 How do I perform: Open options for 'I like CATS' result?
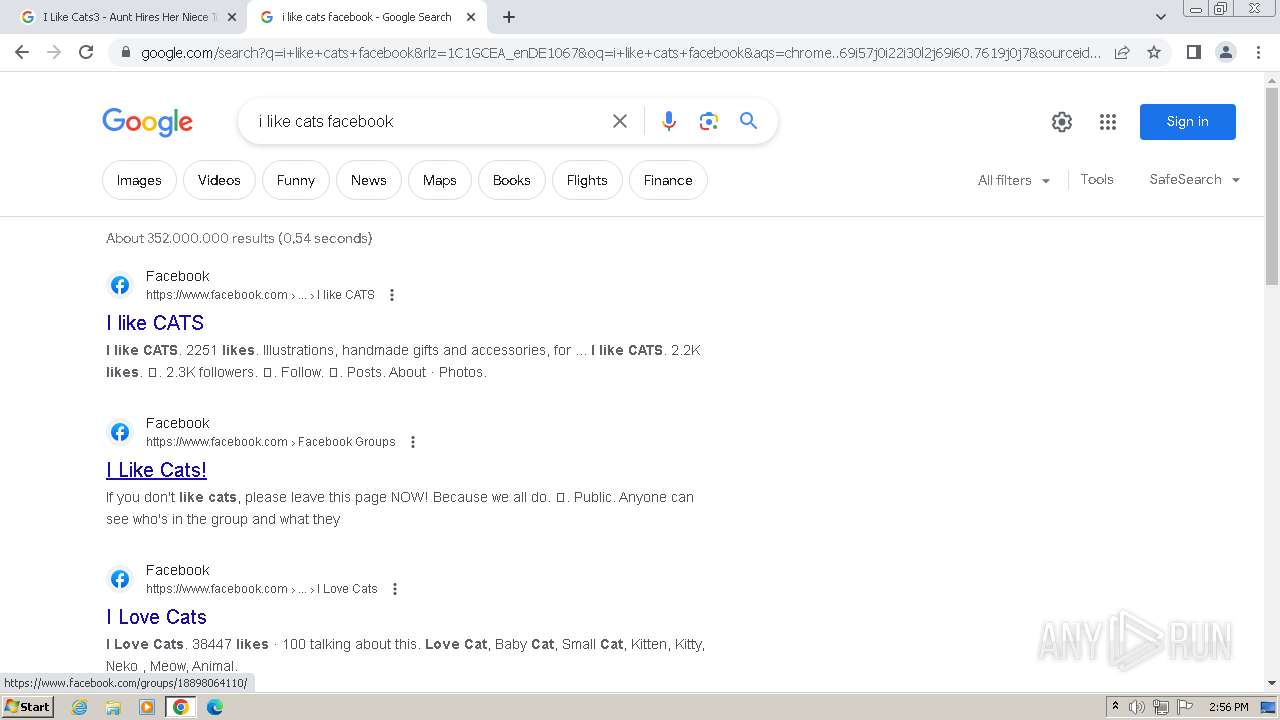coord(392,295)
